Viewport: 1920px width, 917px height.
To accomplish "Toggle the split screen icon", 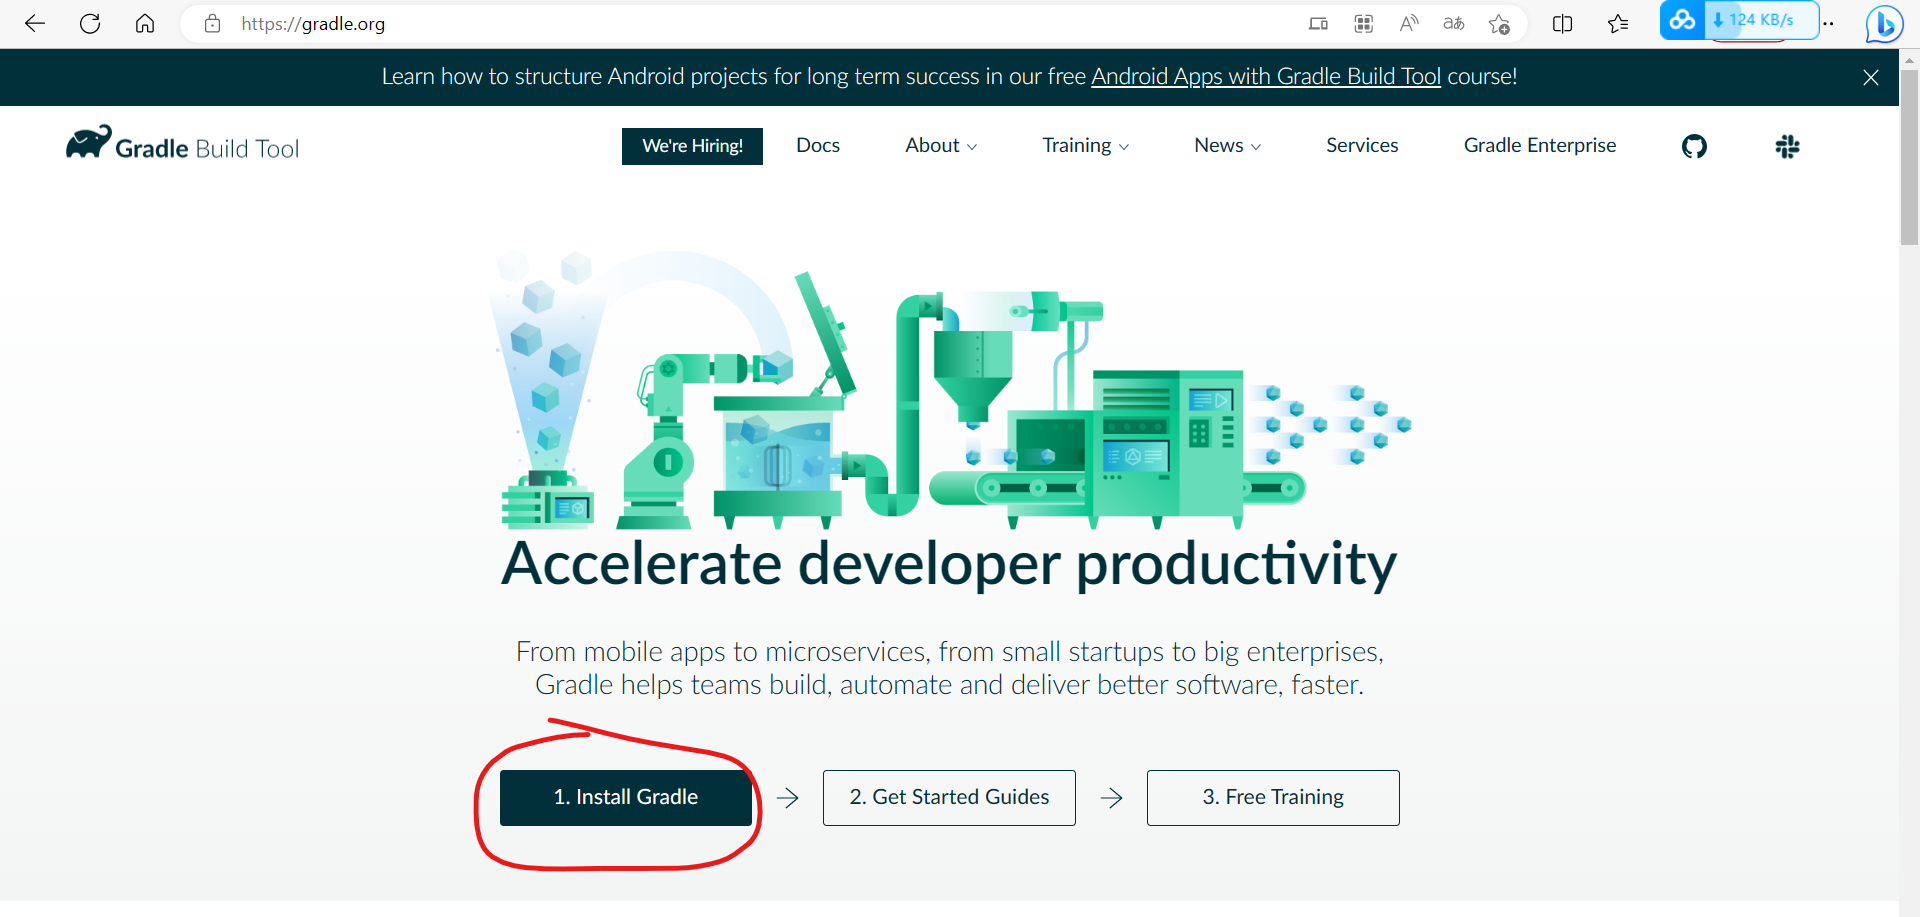I will (x=1563, y=24).
